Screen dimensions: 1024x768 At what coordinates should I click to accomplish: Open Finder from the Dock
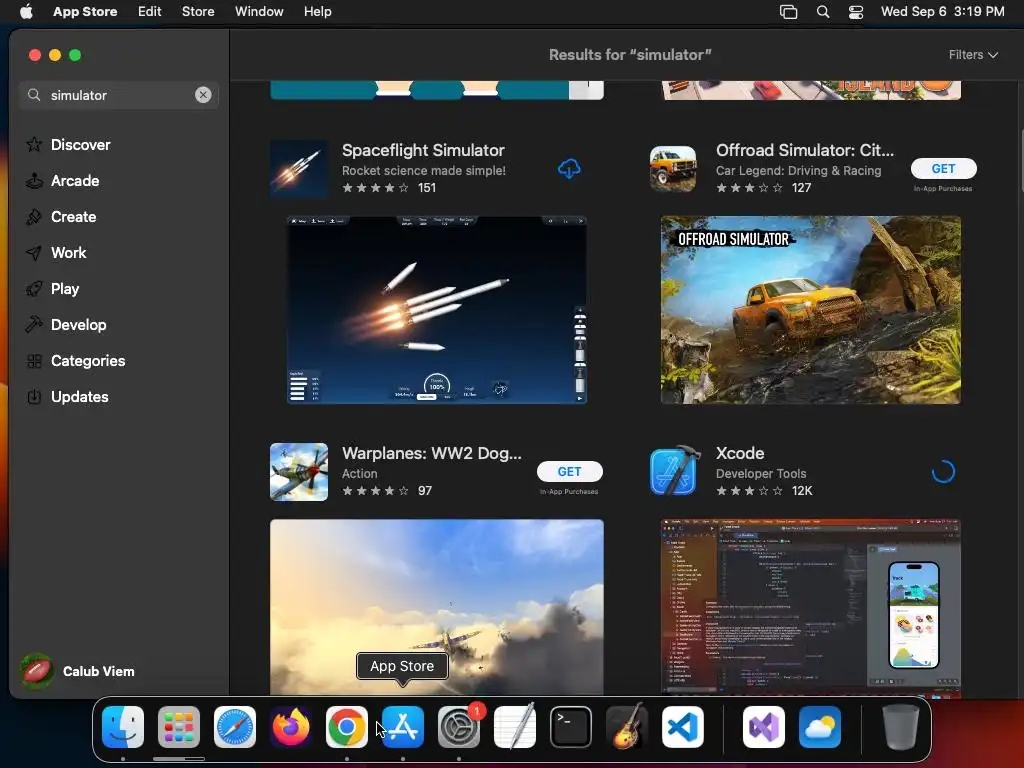coord(123,727)
